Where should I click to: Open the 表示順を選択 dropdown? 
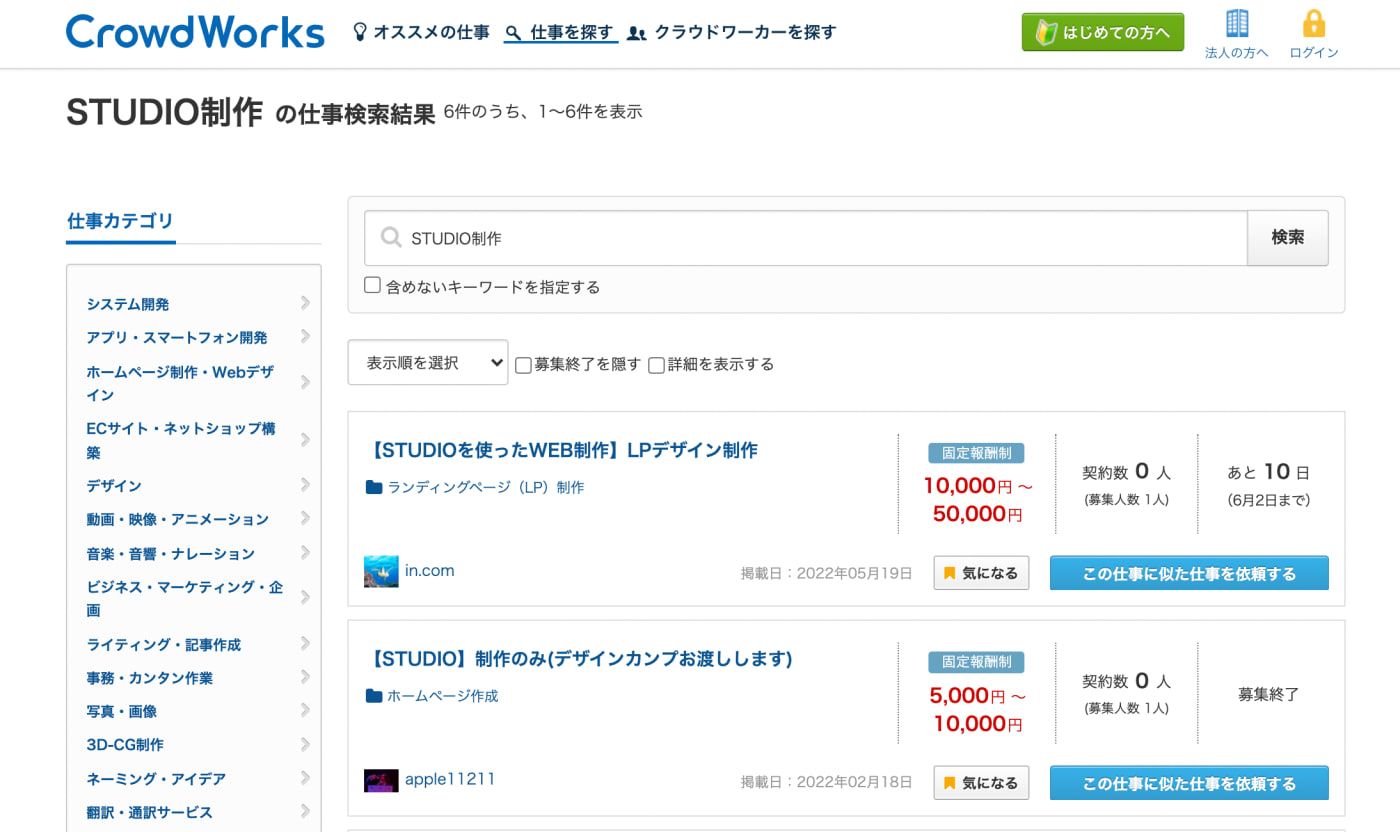(428, 363)
